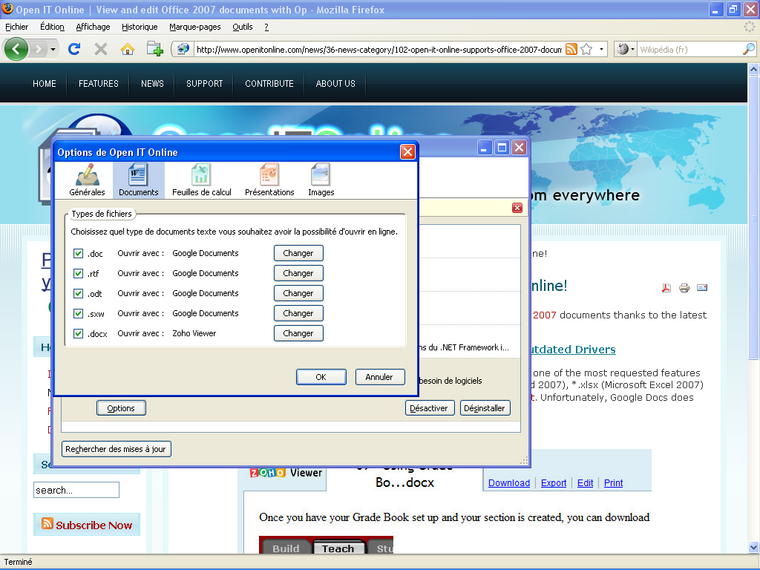
Task: Click the PDF export icon on article
Action: [x=666, y=288]
